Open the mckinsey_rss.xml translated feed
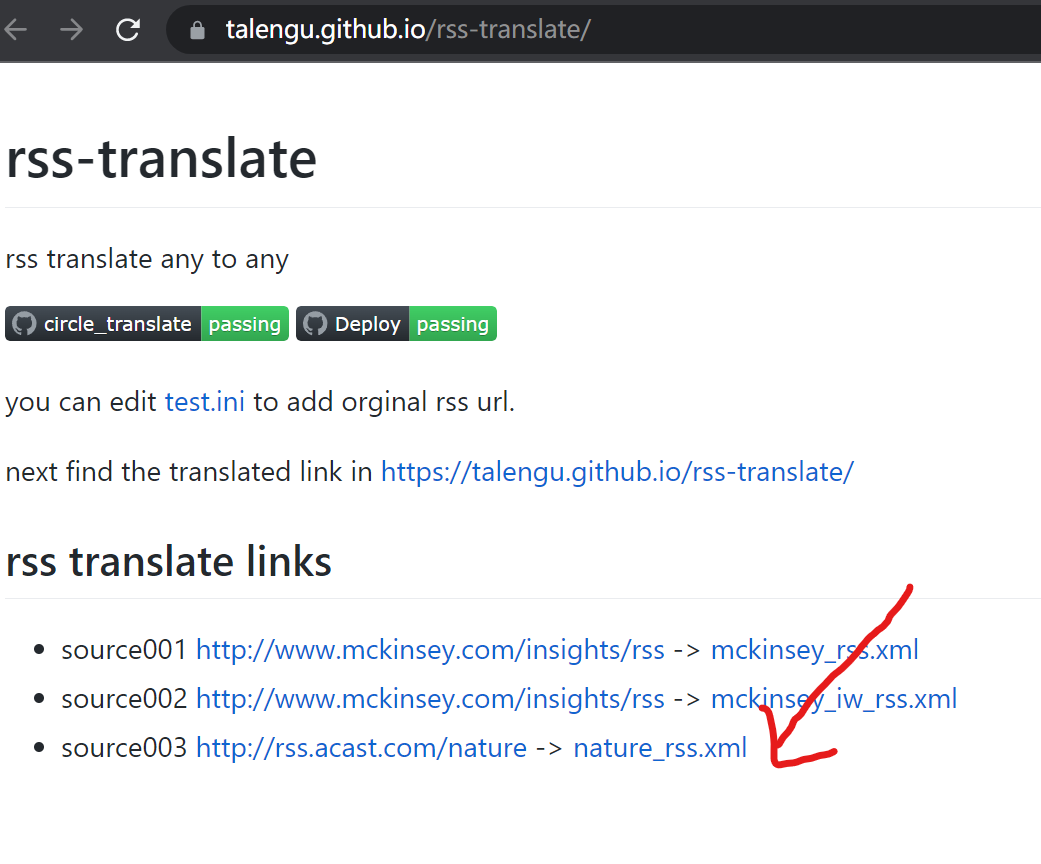The height and width of the screenshot is (864, 1041). tap(814, 650)
